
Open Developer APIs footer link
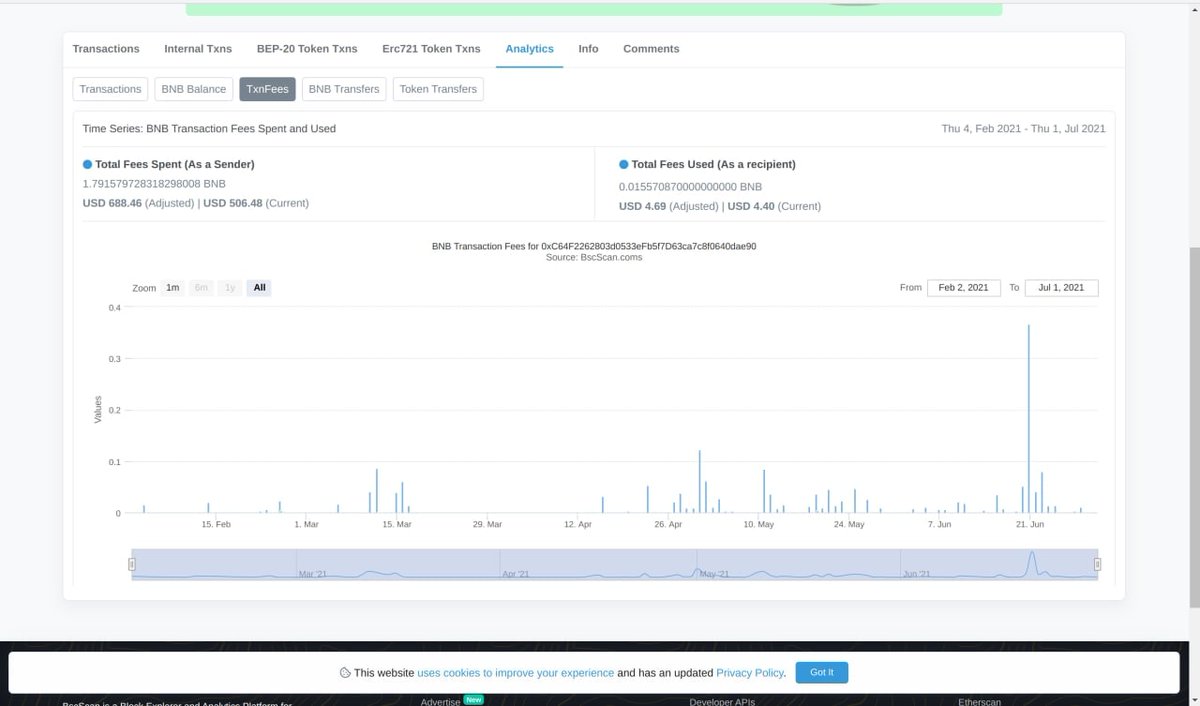722,702
